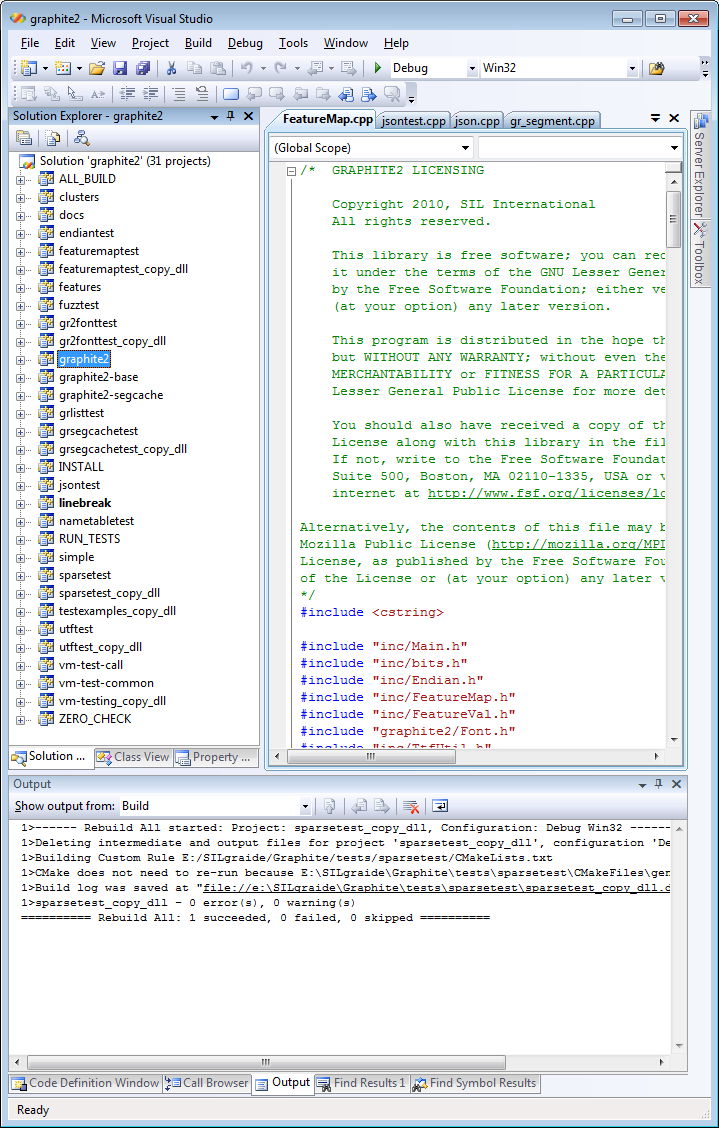Viewport: 719px width, 1128px height.
Task: Open the Show output from dropdown
Action: tap(305, 806)
